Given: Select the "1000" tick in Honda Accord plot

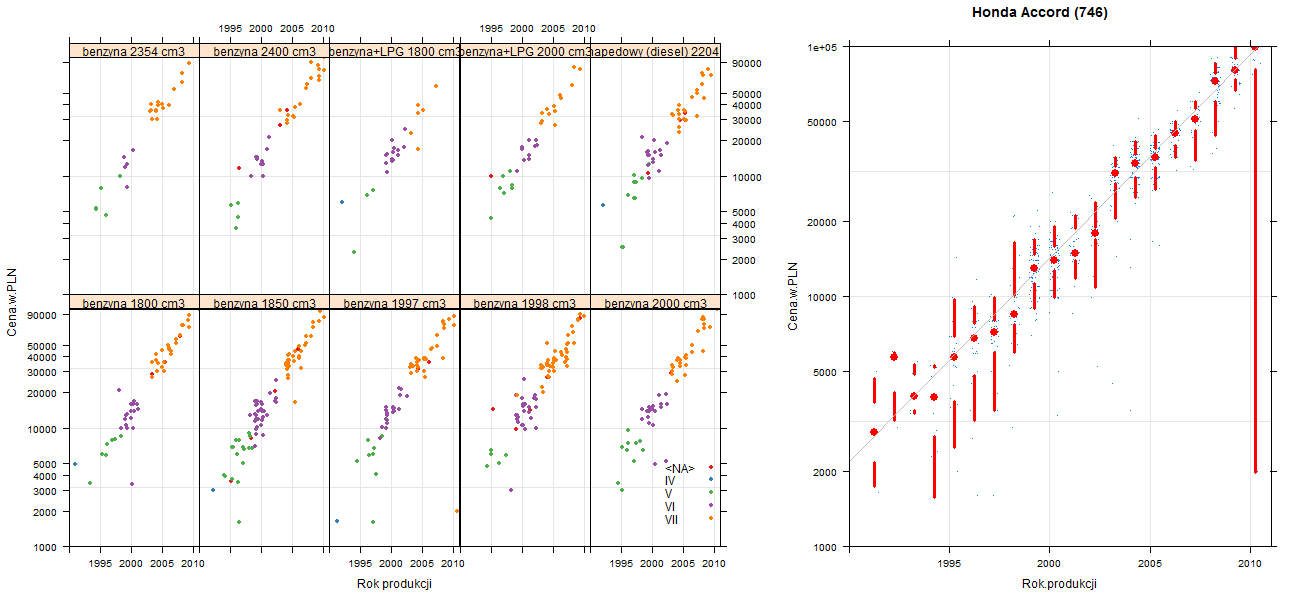Looking at the screenshot, I should 827,547.
